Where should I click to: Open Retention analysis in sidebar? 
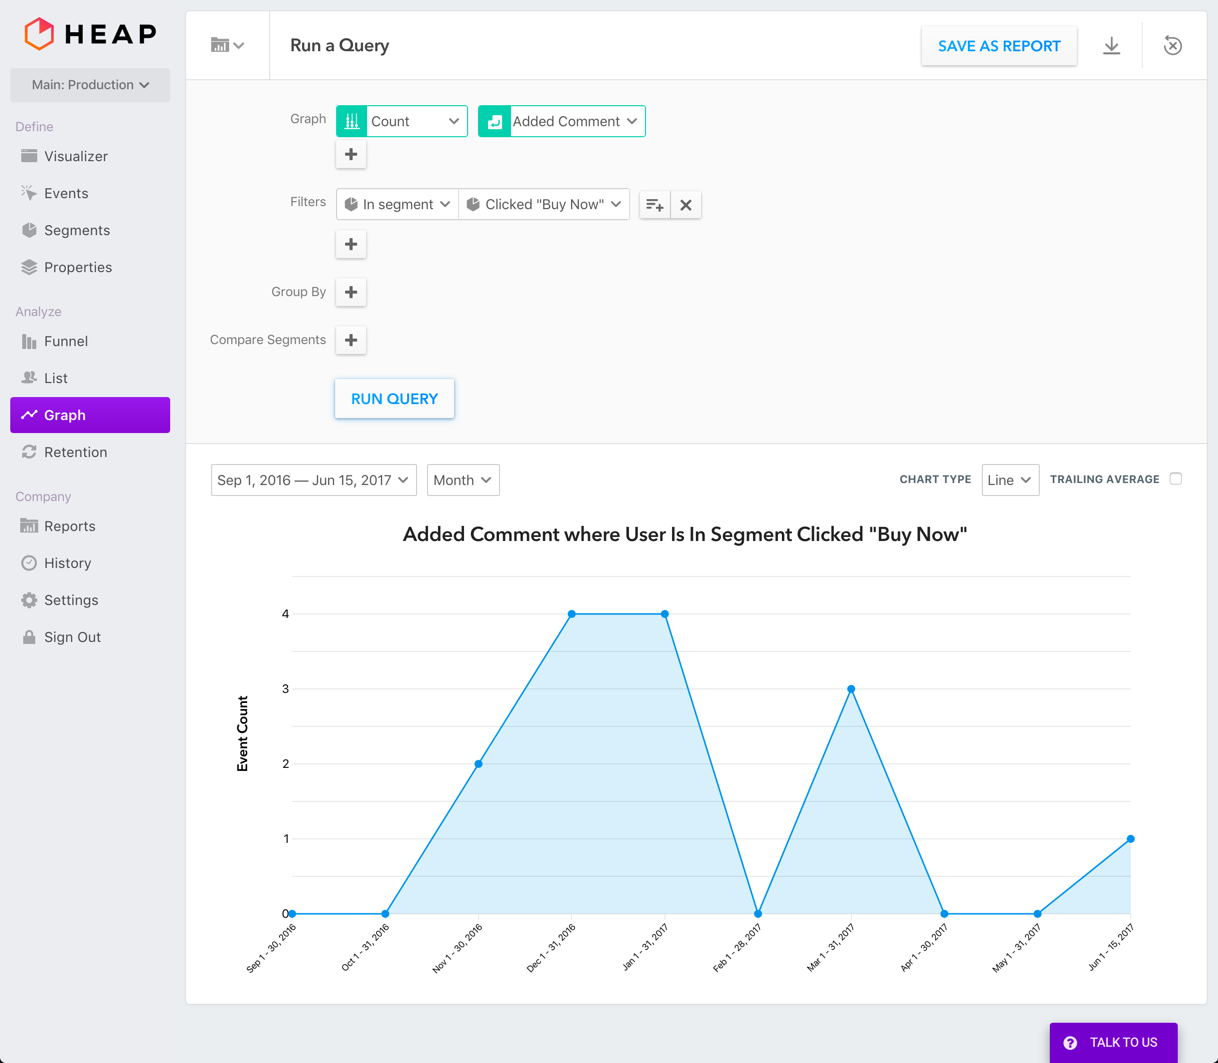point(75,452)
